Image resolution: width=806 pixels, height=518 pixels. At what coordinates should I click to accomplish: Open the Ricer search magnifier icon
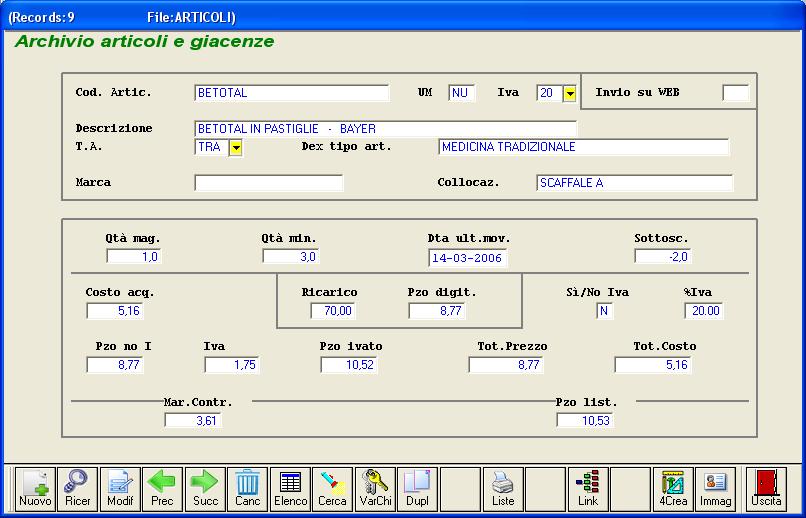[x=78, y=489]
